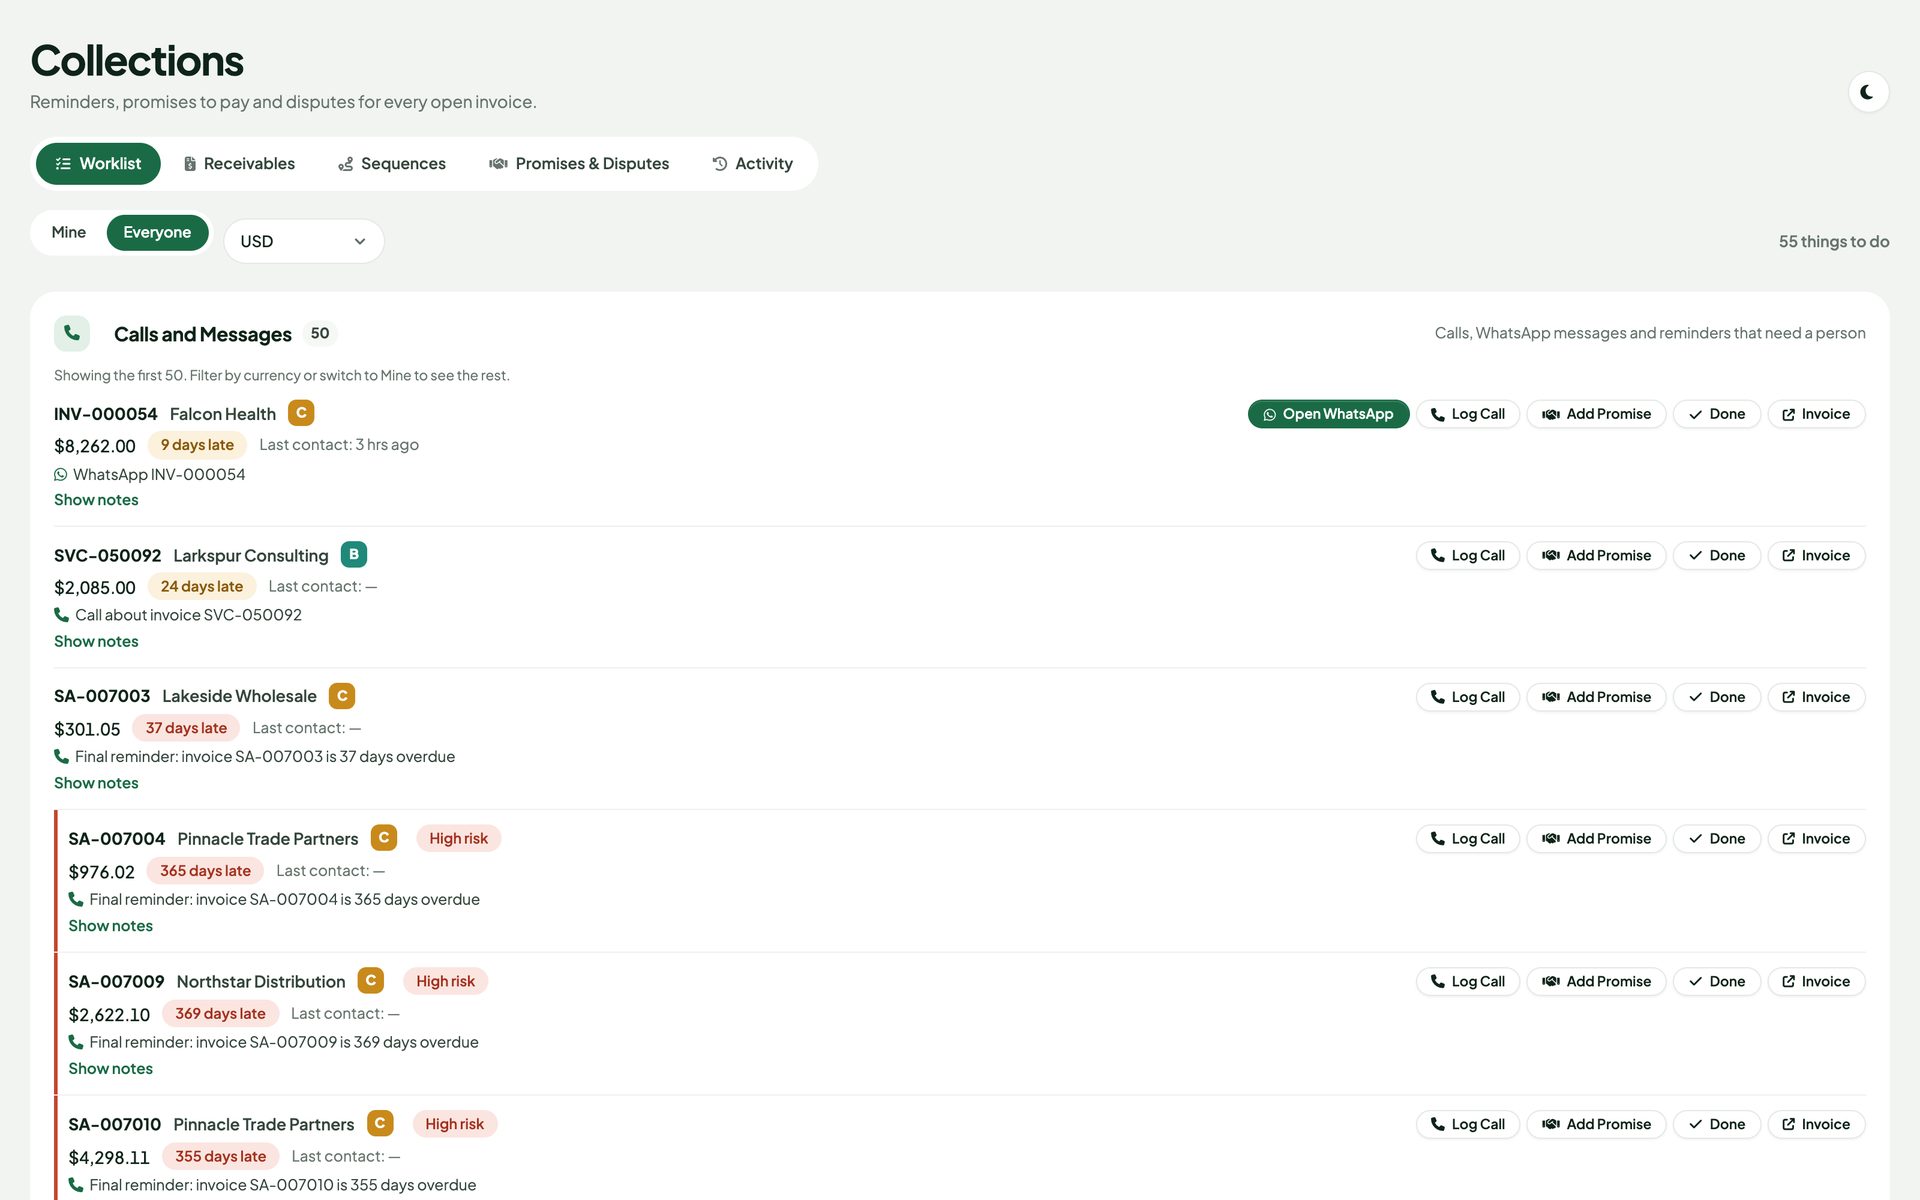Click invoice number SA-007010
This screenshot has width=1920, height=1200.
tap(115, 1125)
